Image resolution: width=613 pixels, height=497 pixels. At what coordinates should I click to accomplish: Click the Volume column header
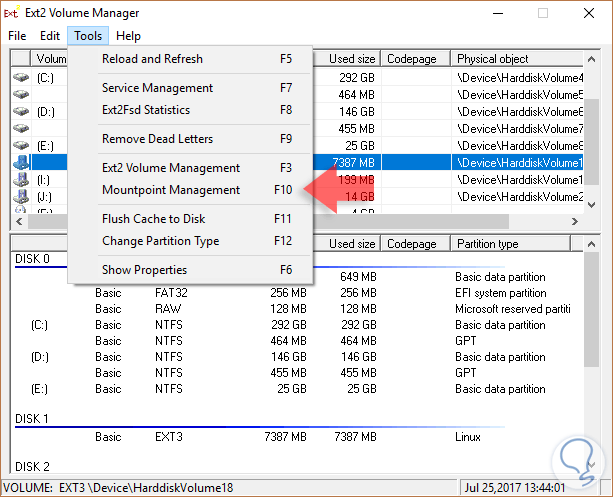pos(49,59)
